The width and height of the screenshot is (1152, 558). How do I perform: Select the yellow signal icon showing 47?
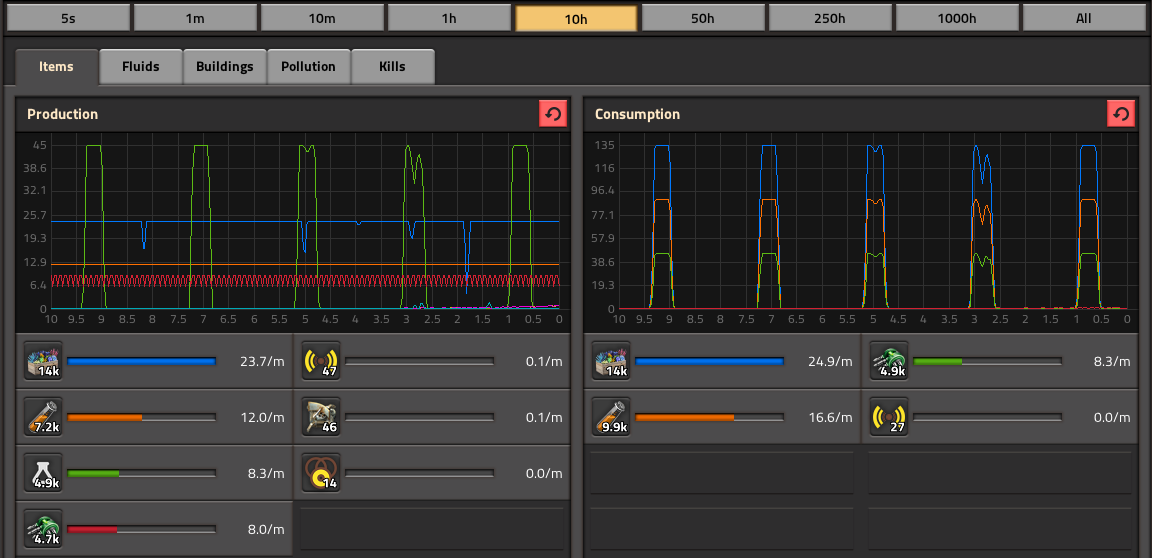(x=321, y=361)
